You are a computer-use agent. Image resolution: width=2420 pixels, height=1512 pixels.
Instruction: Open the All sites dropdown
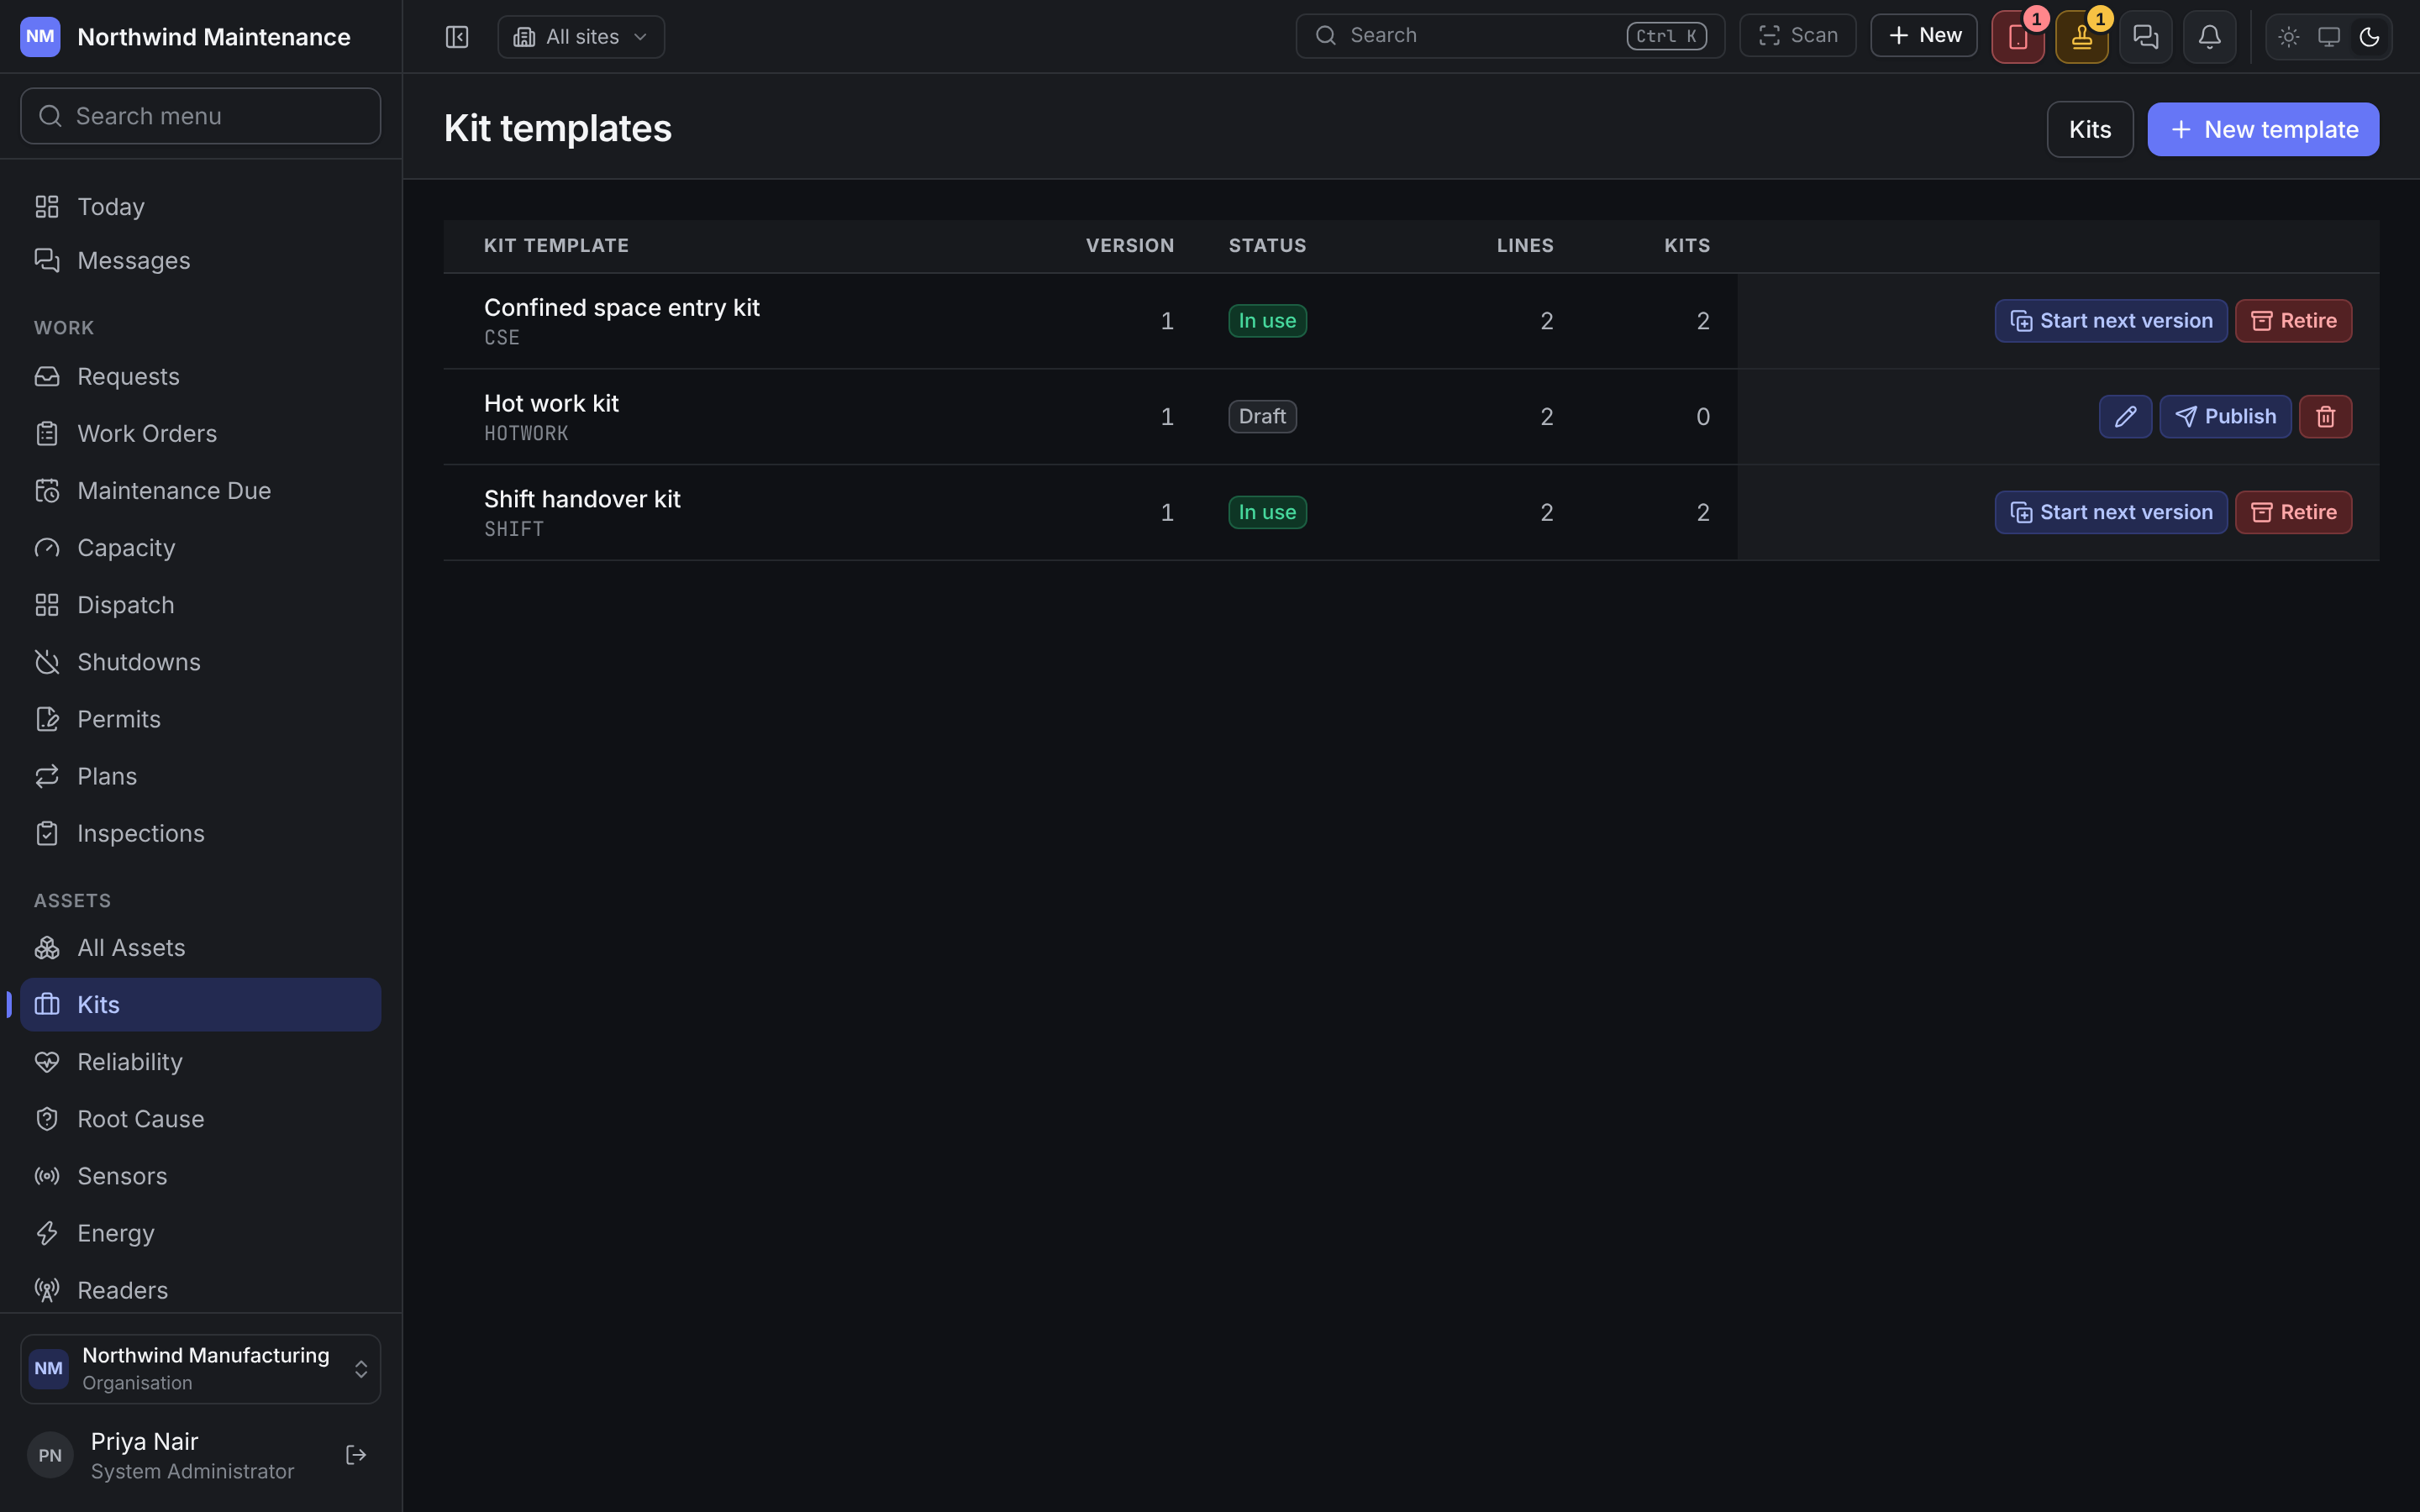coord(581,37)
